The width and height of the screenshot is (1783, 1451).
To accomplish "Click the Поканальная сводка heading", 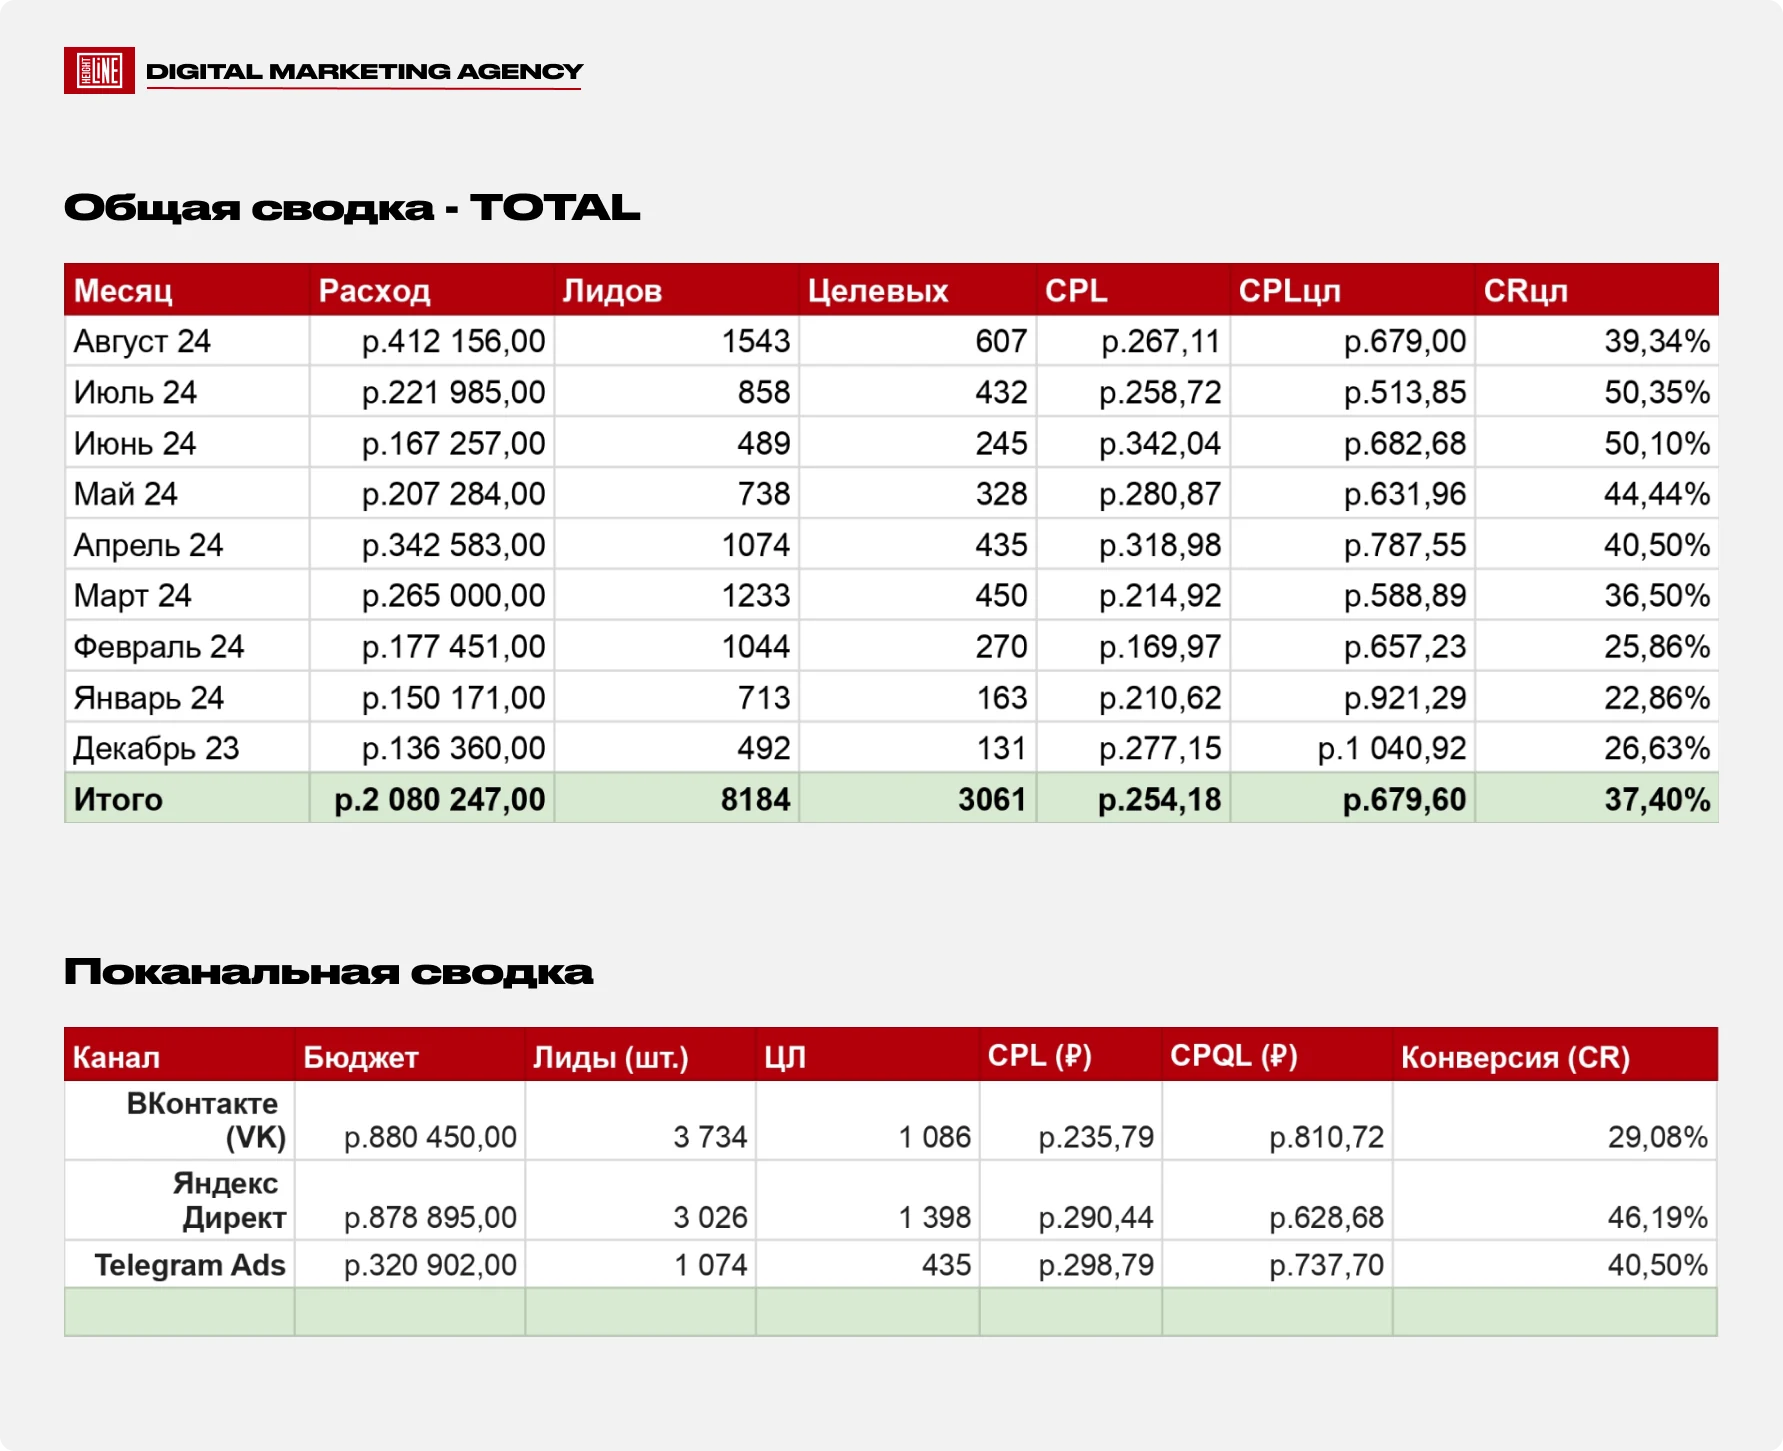I will click(329, 971).
